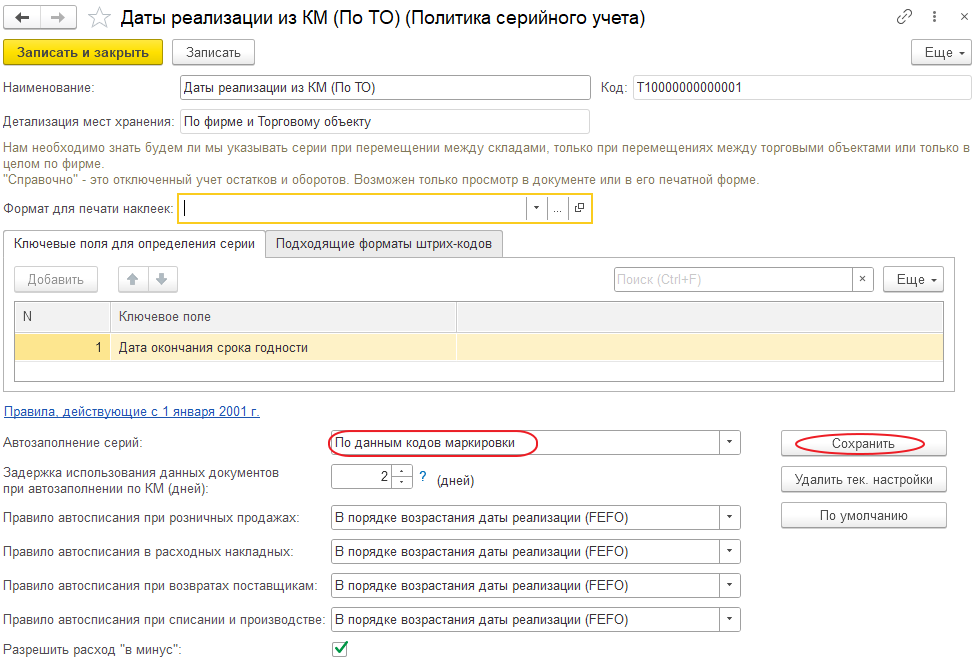Go back using the left arrow
This screenshot has width=978, height=663.
(23, 18)
